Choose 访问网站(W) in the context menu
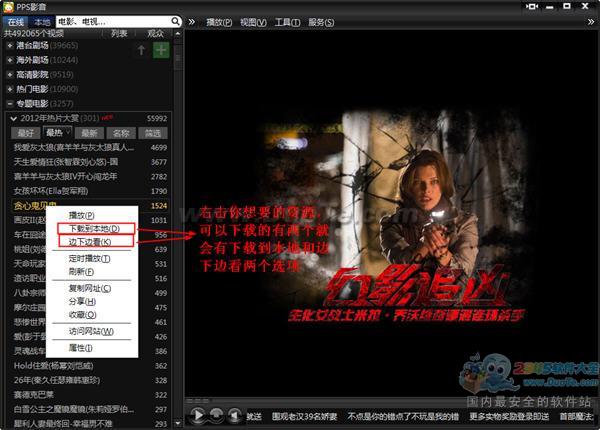 (91, 331)
